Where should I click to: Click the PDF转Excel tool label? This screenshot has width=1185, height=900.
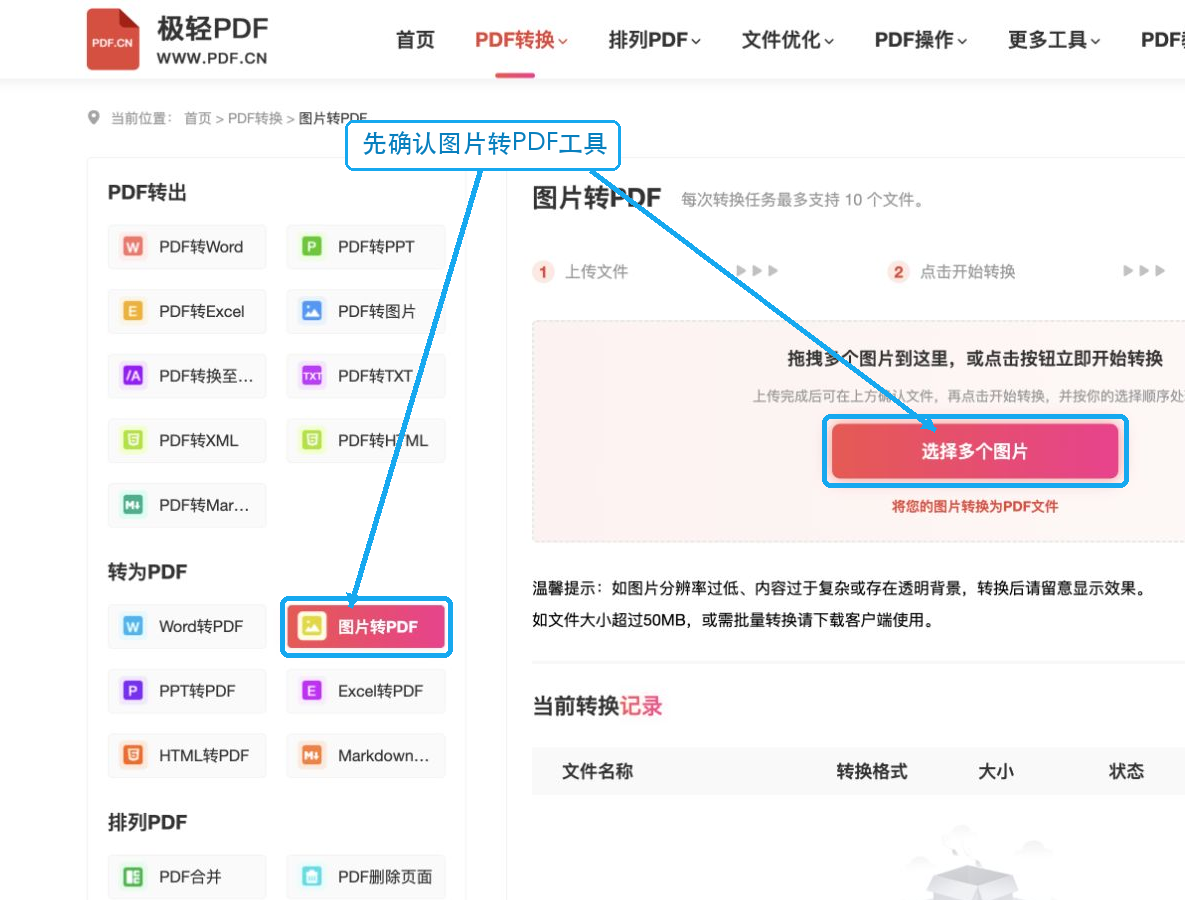(202, 311)
